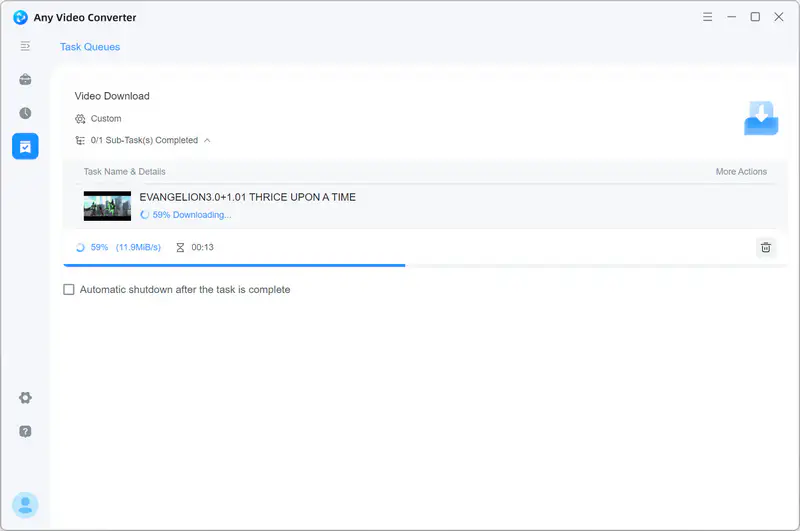
Task: Click '0/1 Sub-Task(s) Completed' text
Action: (x=144, y=140)
